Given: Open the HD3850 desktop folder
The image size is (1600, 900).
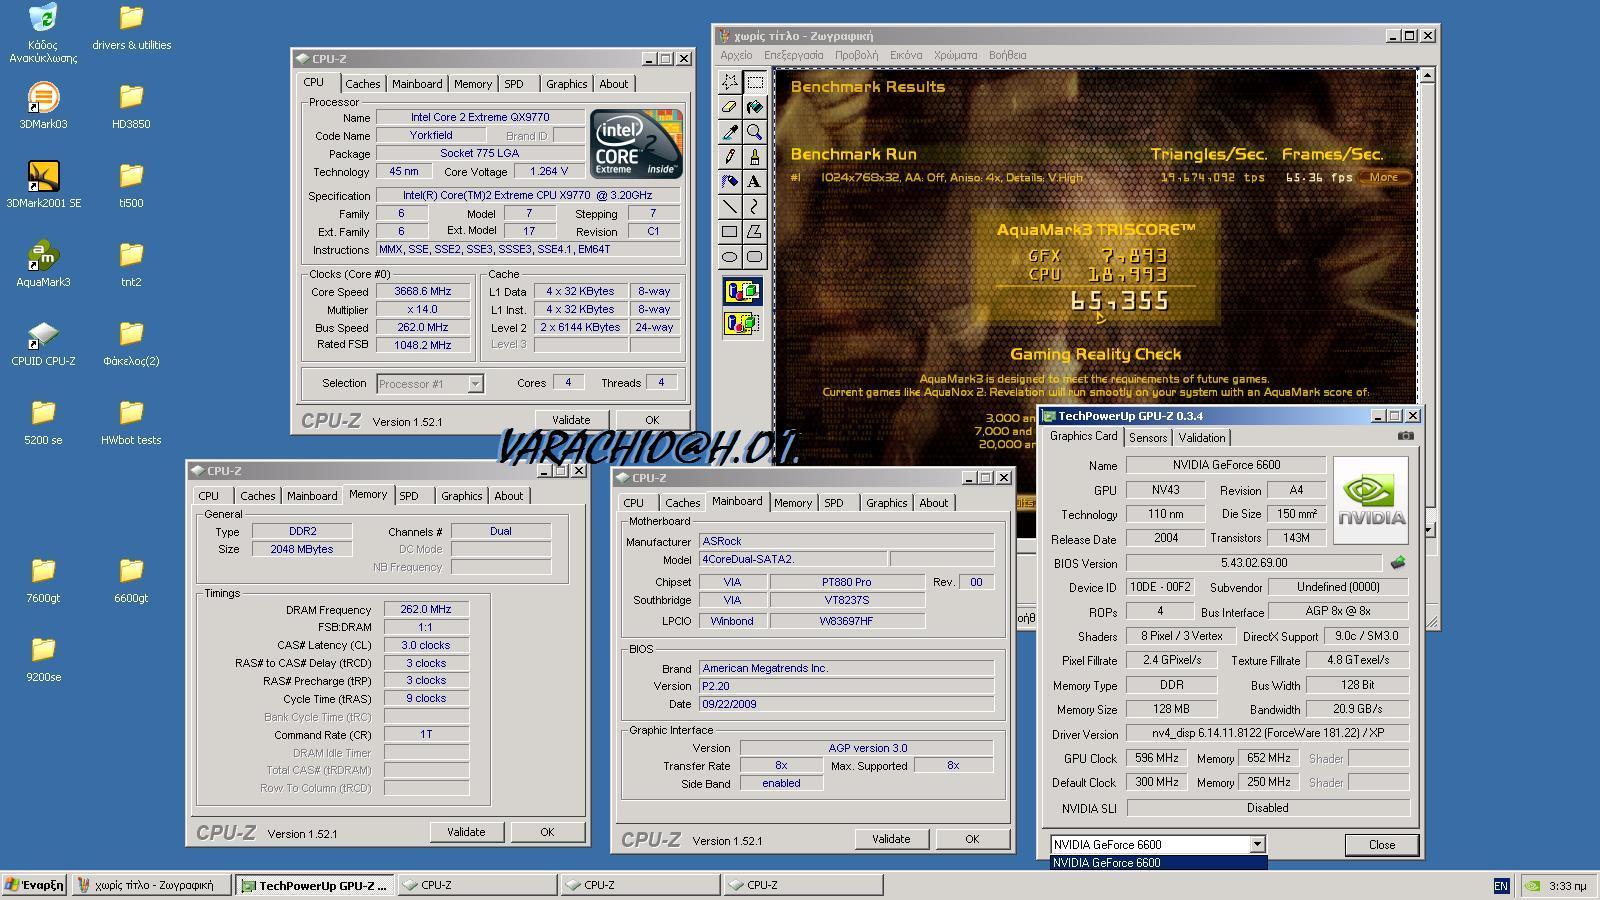Looking at the screenshot, I should pos(131,106).
